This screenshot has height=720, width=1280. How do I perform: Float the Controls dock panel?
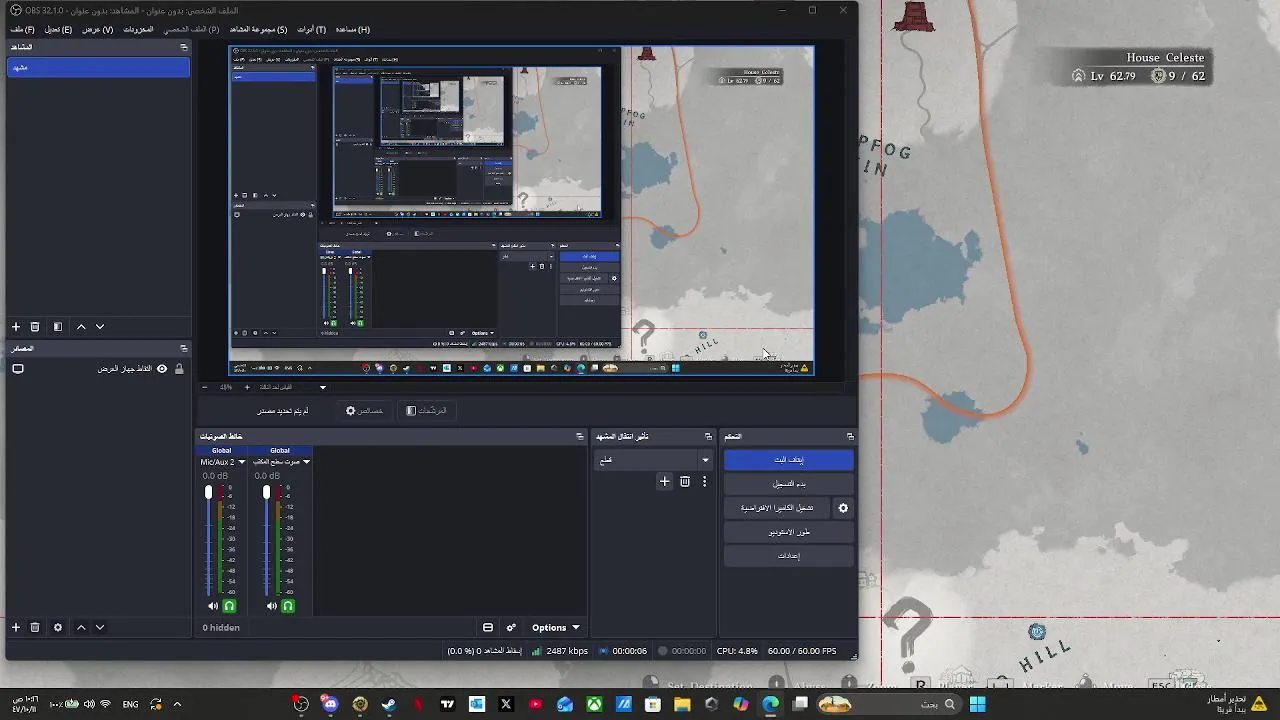(850, 436)
